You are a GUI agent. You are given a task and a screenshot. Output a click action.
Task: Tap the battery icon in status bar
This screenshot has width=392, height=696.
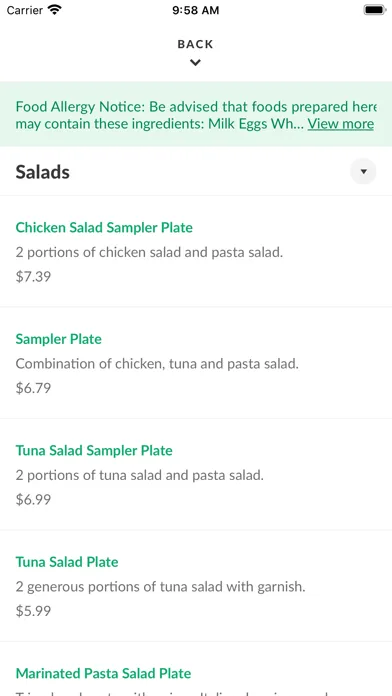(x=375, y=10)
